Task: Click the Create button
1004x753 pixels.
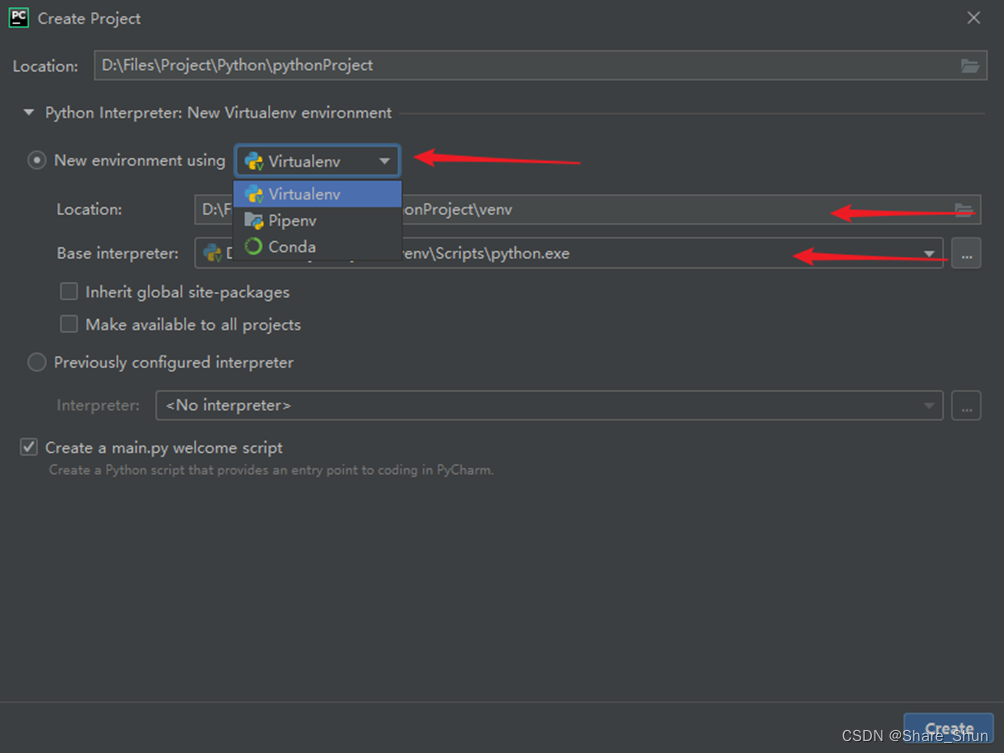Action: pos(948,729)
